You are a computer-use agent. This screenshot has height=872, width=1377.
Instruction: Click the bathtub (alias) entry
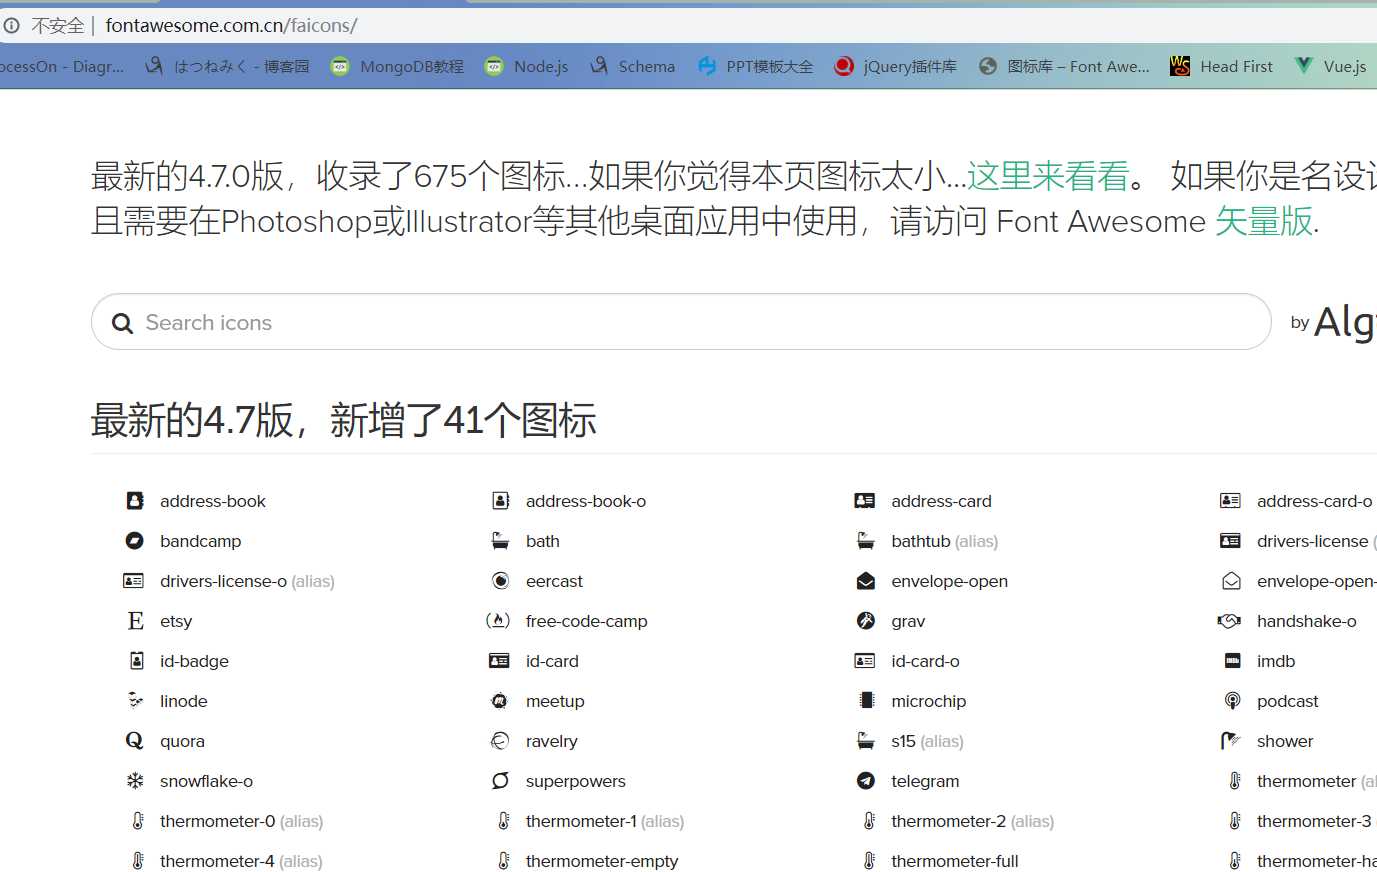click(927, 541)
